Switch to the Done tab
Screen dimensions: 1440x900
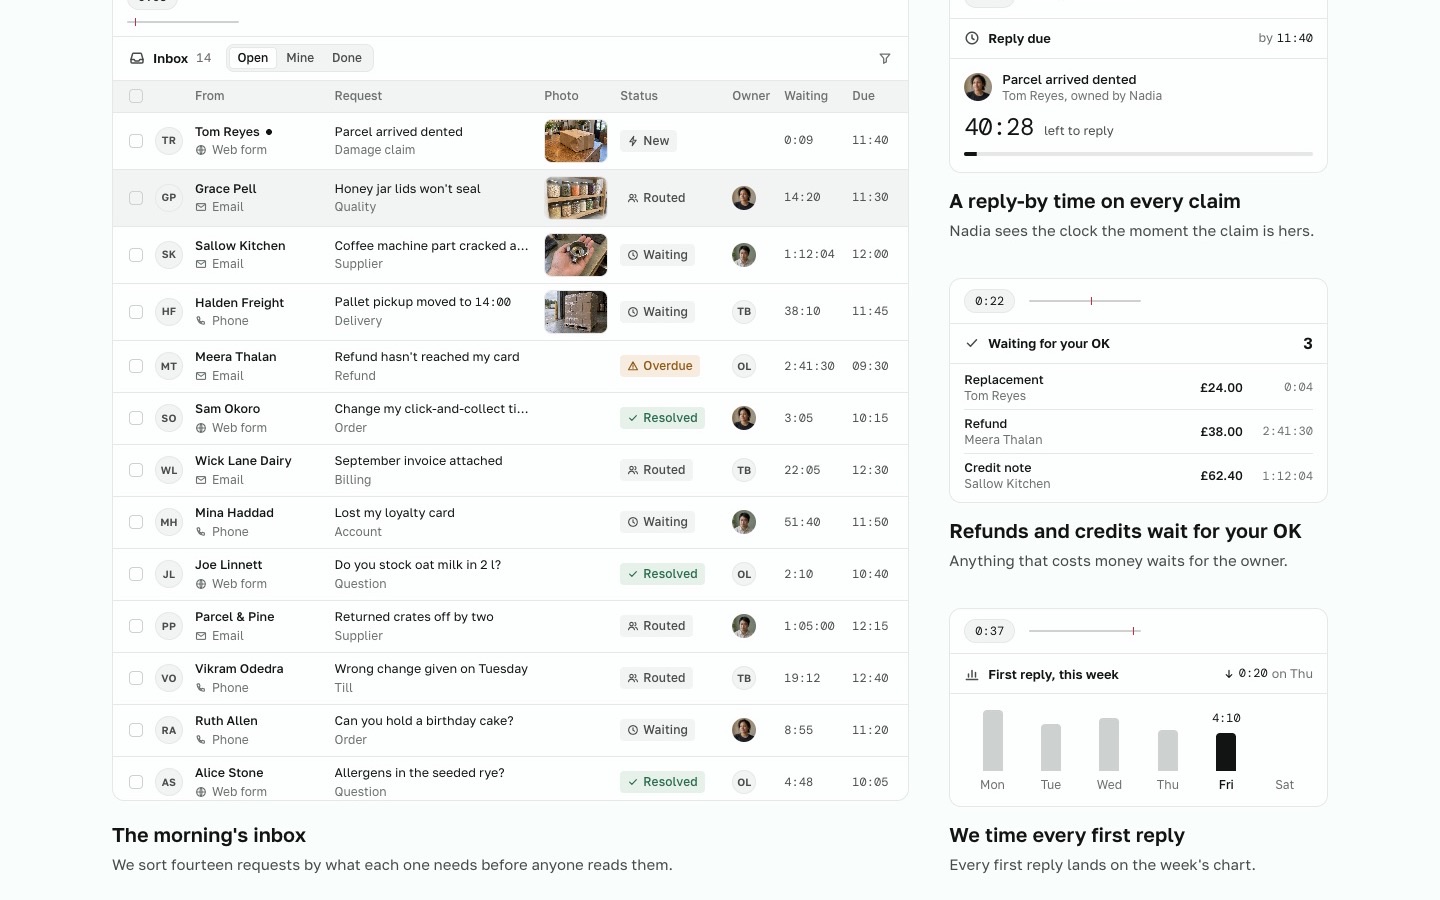pos(347,58)
